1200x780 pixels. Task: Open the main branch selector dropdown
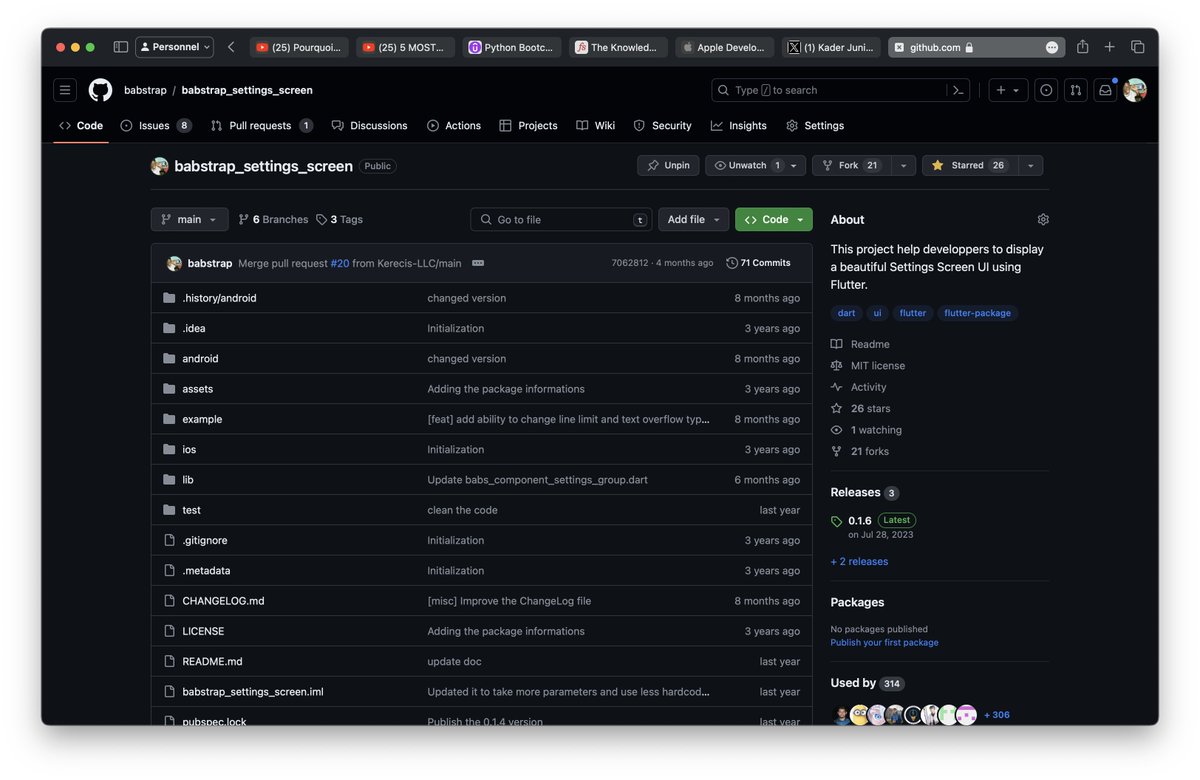pyautogui.click(x=189, y=219)
